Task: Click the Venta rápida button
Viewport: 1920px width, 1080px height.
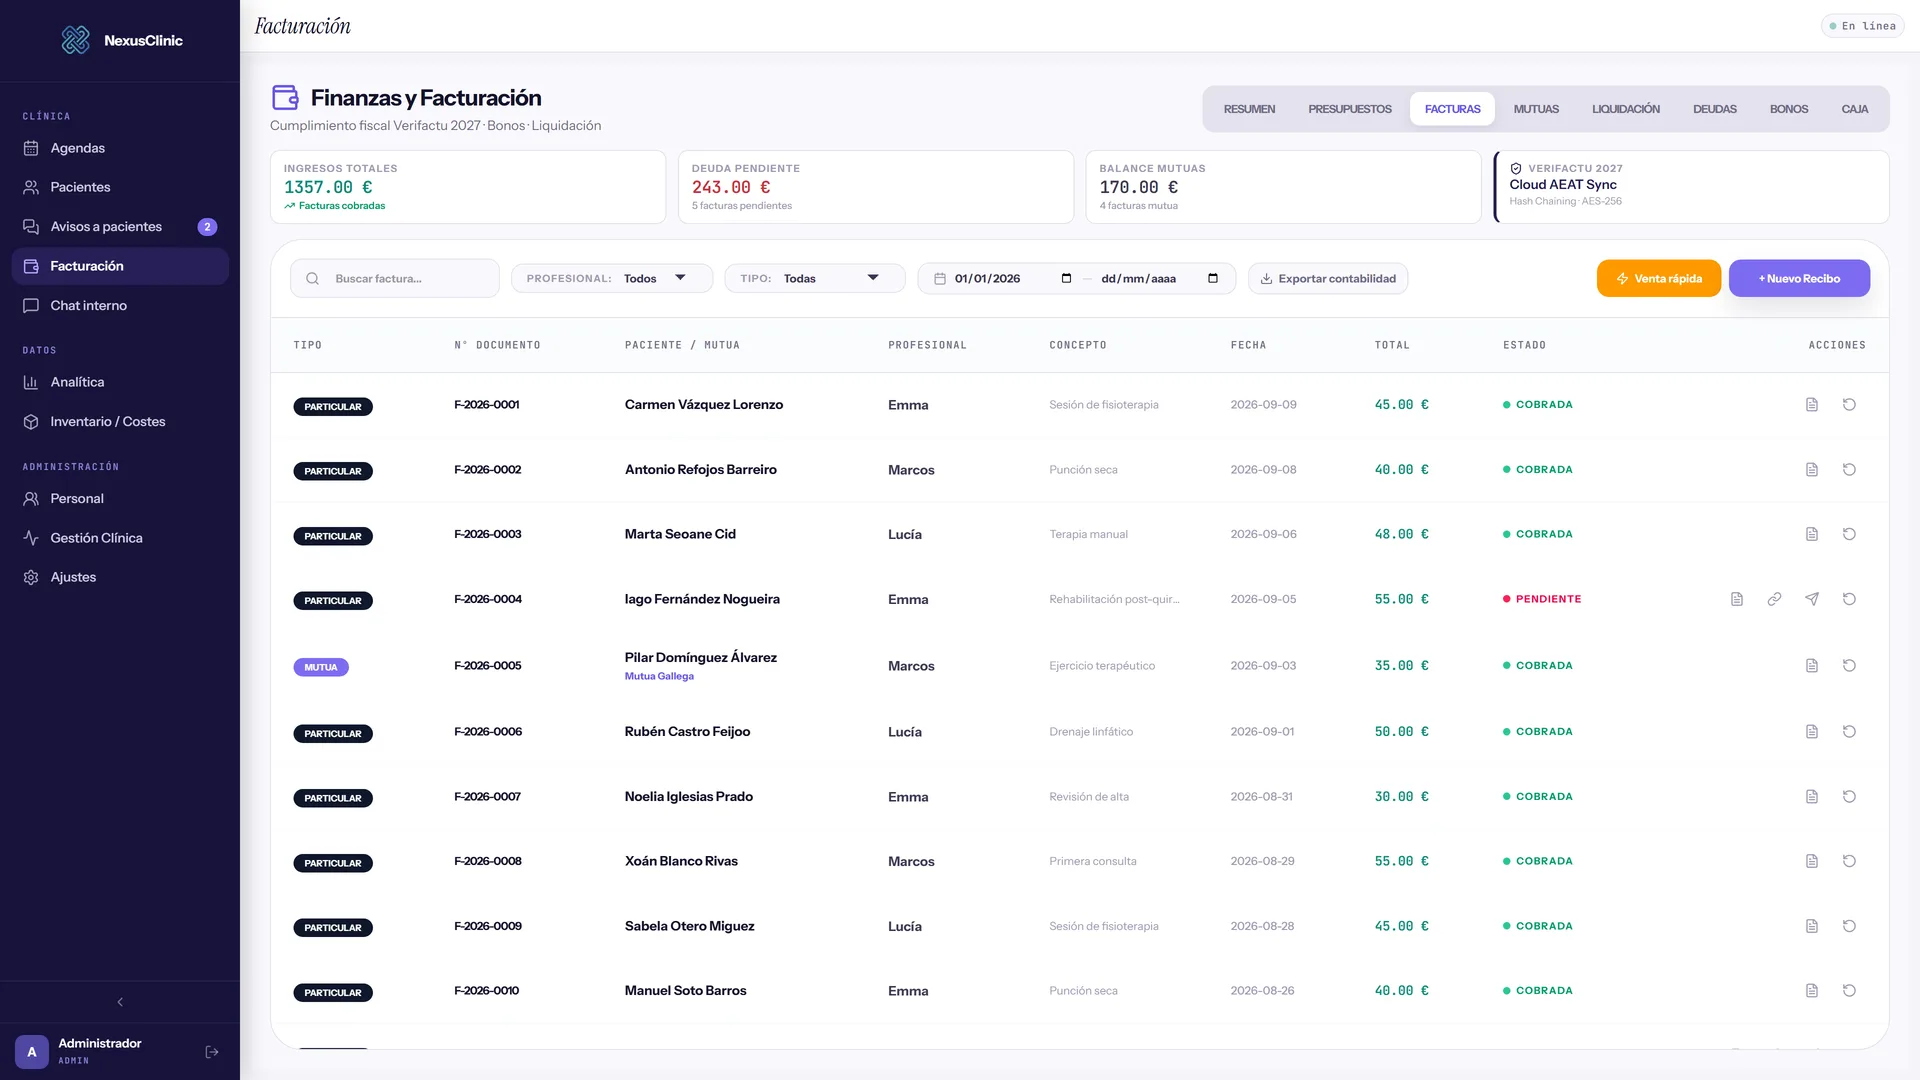Action: point(1659,279)
